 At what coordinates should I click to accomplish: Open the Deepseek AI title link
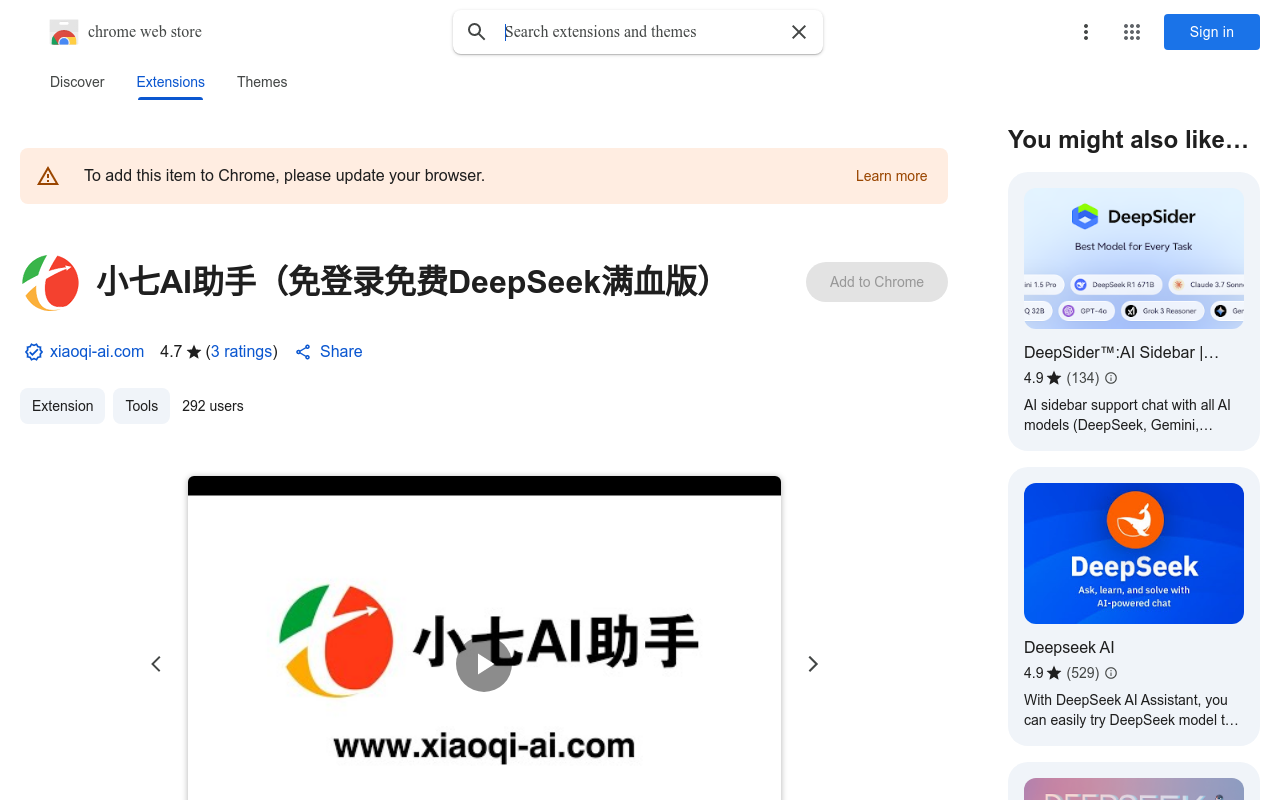pos(1069,647)
